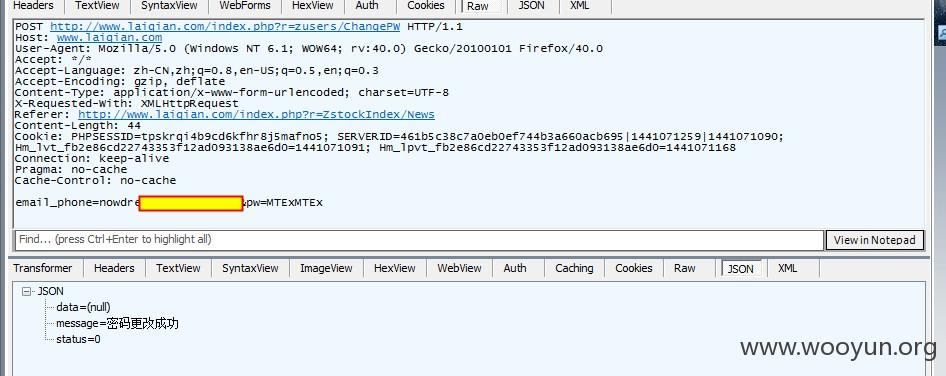Select the response Auth tab

click(x=515, y=268)
